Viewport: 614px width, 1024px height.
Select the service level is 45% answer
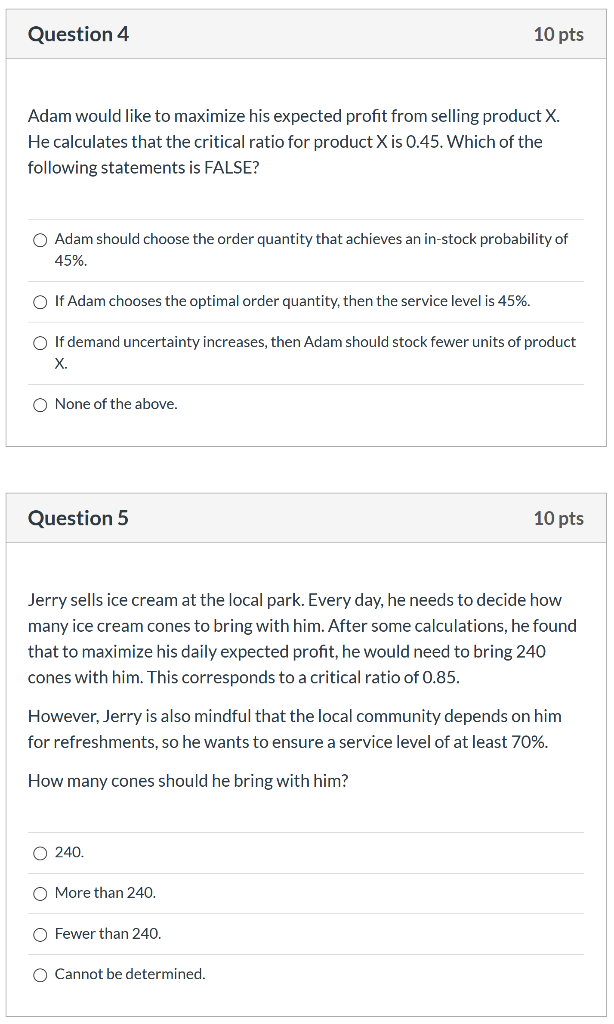tap(40, 301)
